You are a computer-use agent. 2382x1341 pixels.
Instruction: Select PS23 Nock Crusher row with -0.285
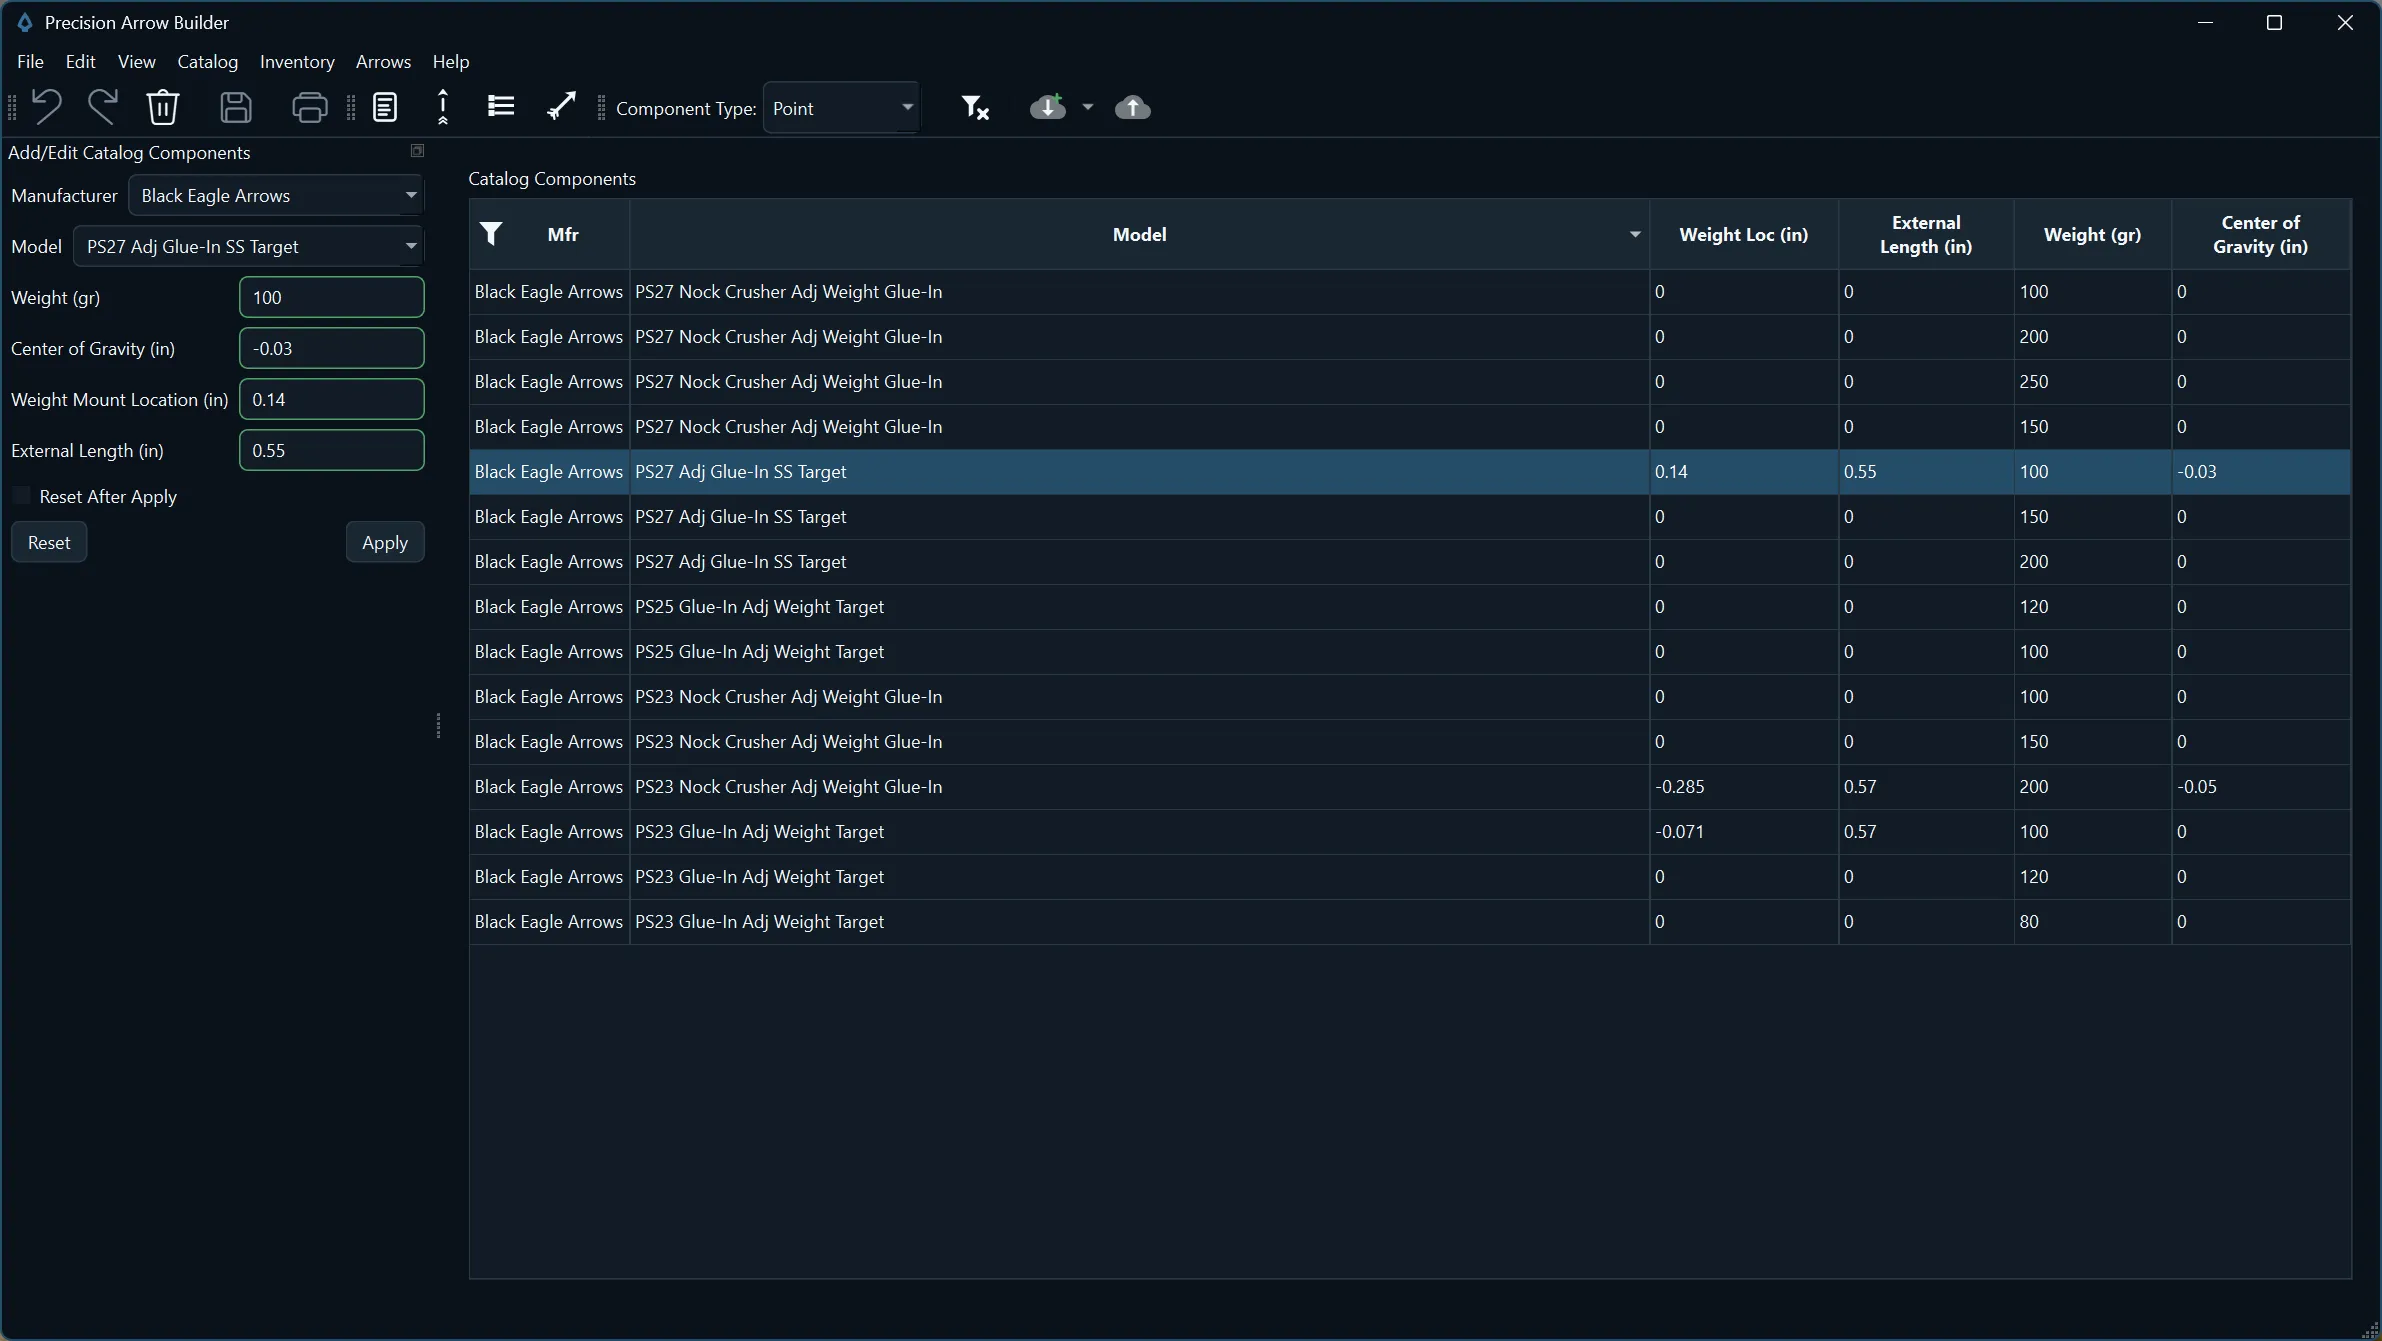[1410, 787]
